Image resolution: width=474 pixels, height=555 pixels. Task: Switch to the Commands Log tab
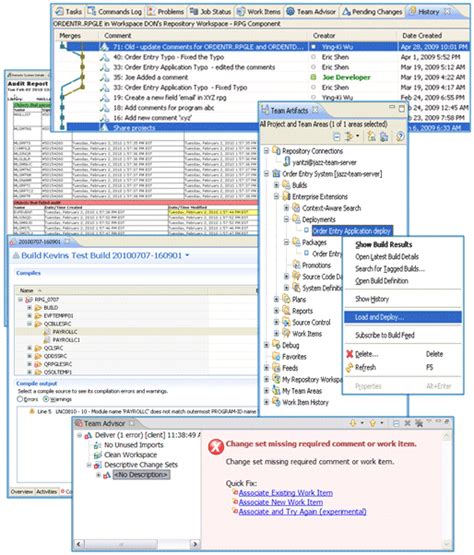pos(115,12)
